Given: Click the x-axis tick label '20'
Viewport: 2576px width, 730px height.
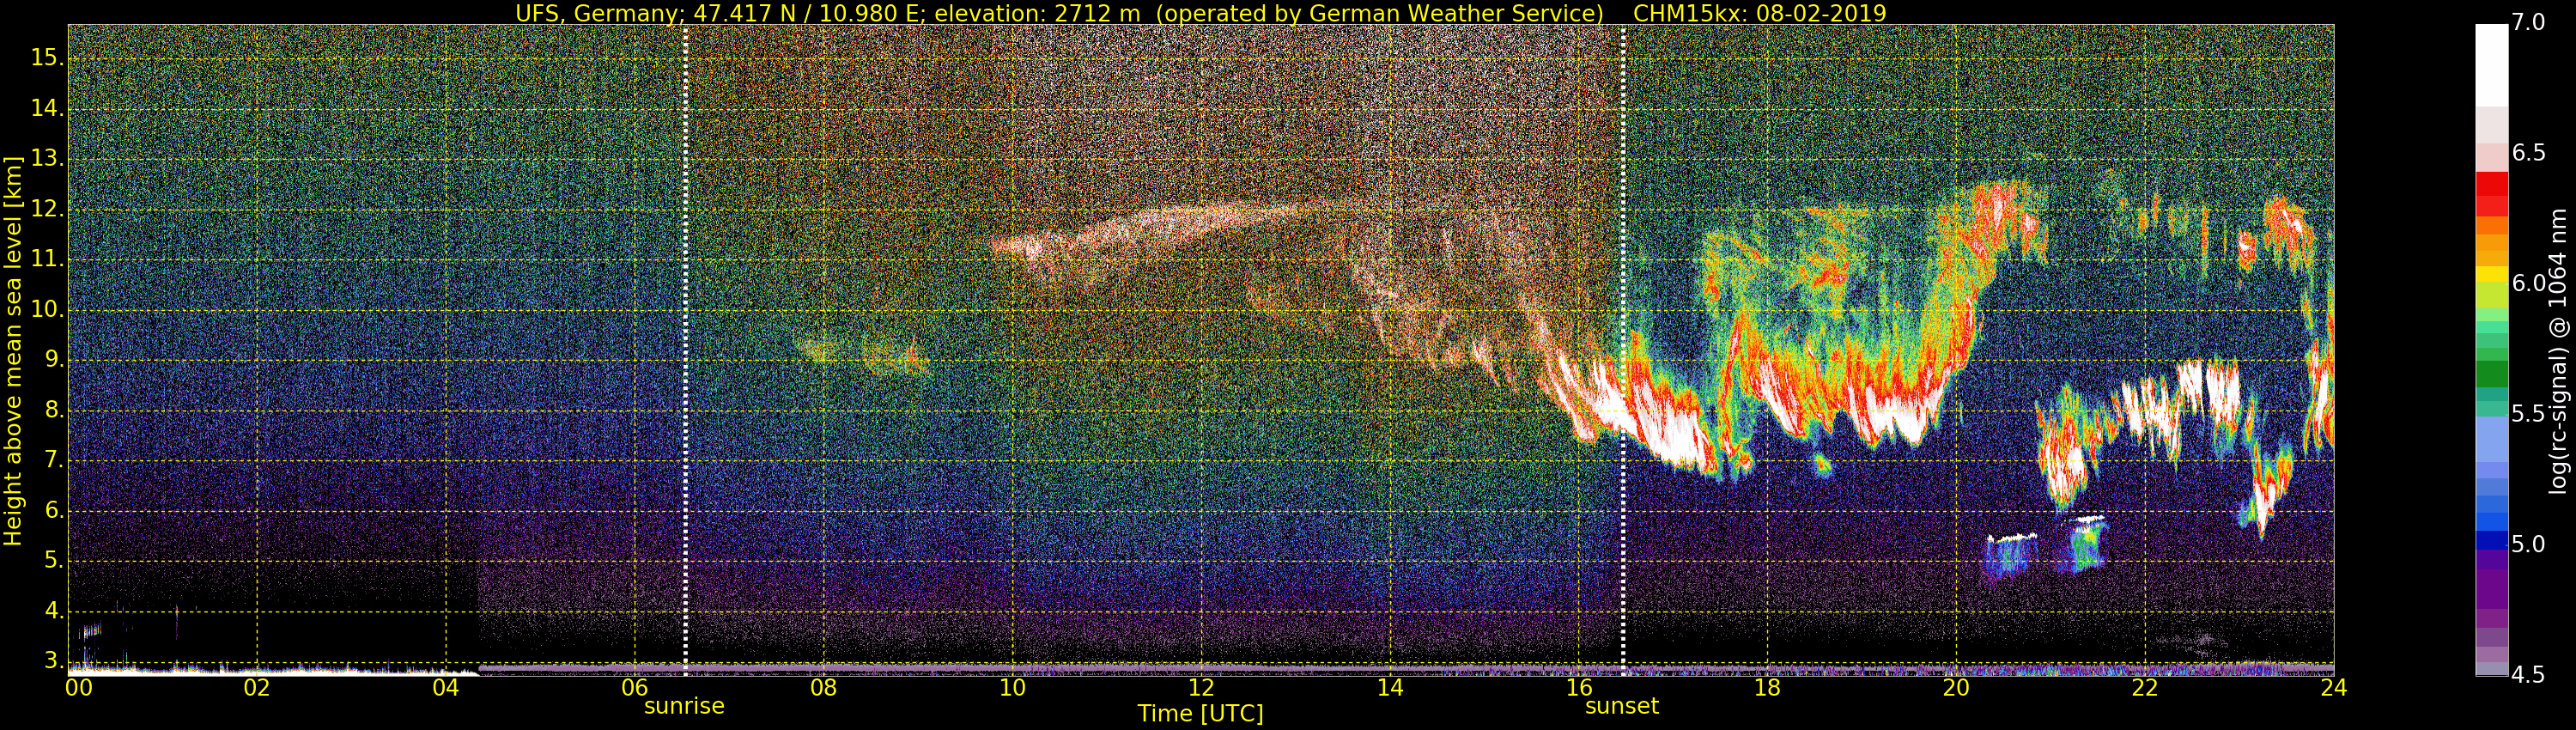Looking at the screenshot, I should (1956, 688).
